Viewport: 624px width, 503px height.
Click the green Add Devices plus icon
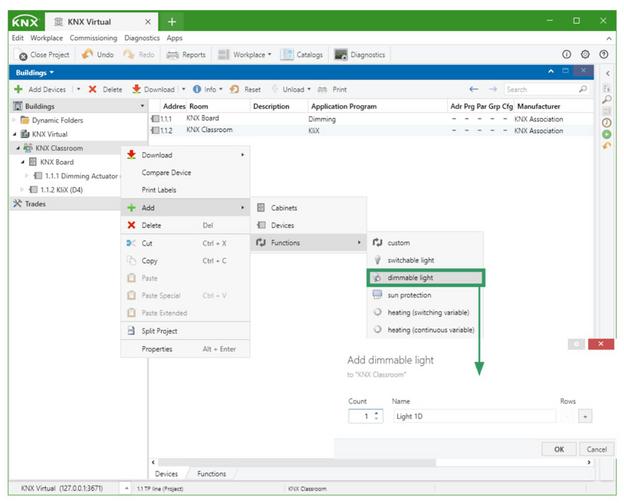pyautogui.click(x=18, y=89)
